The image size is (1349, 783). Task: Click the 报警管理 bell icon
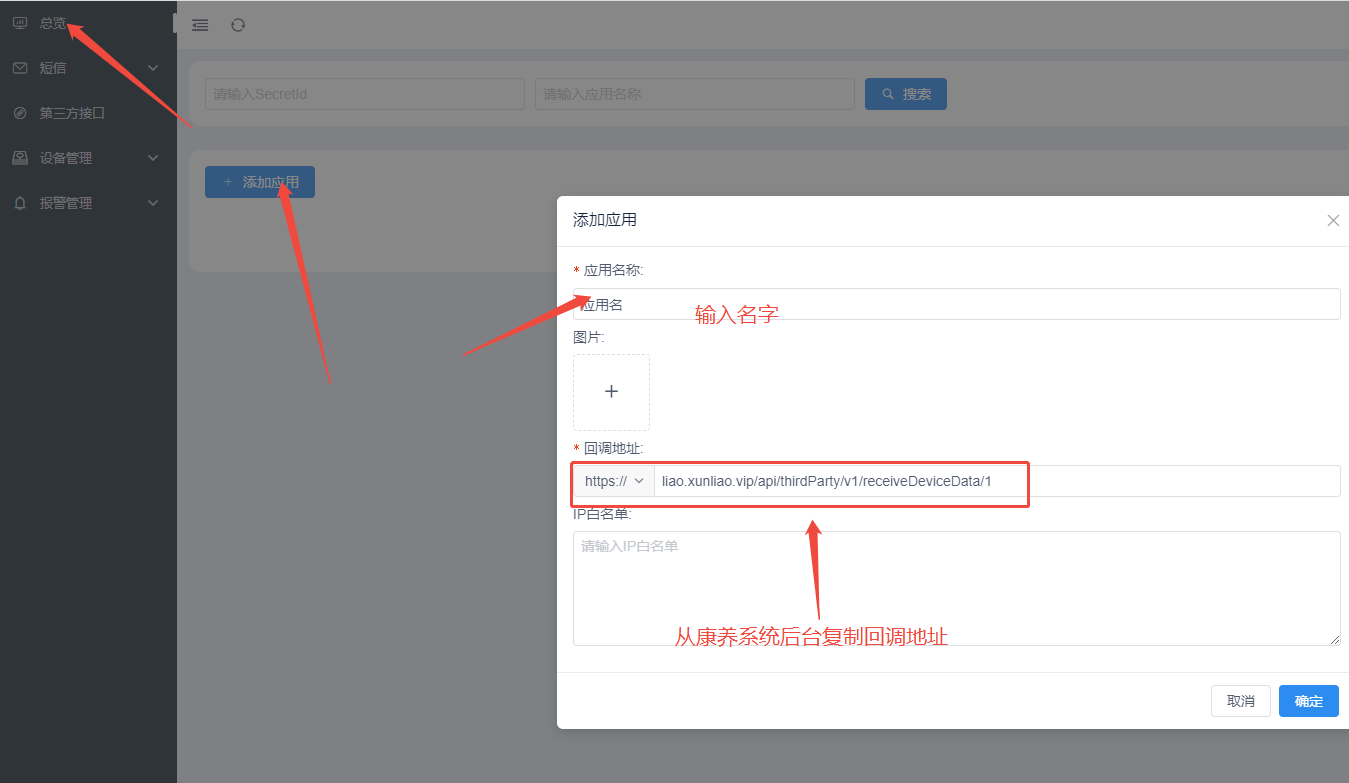[20, 203]
